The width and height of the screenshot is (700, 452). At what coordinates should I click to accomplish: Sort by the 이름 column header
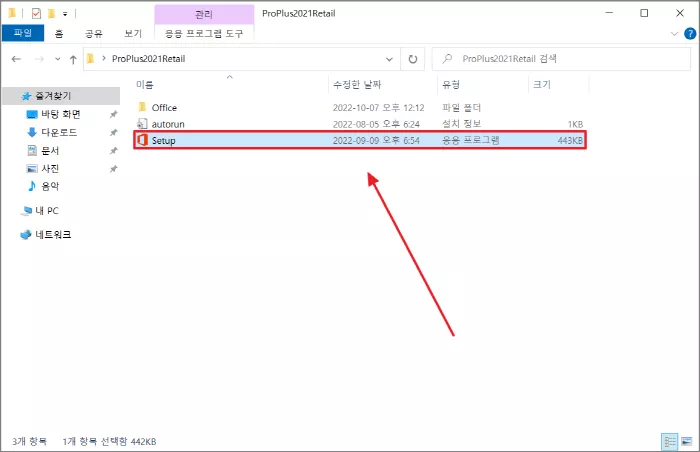click(145, 84)
